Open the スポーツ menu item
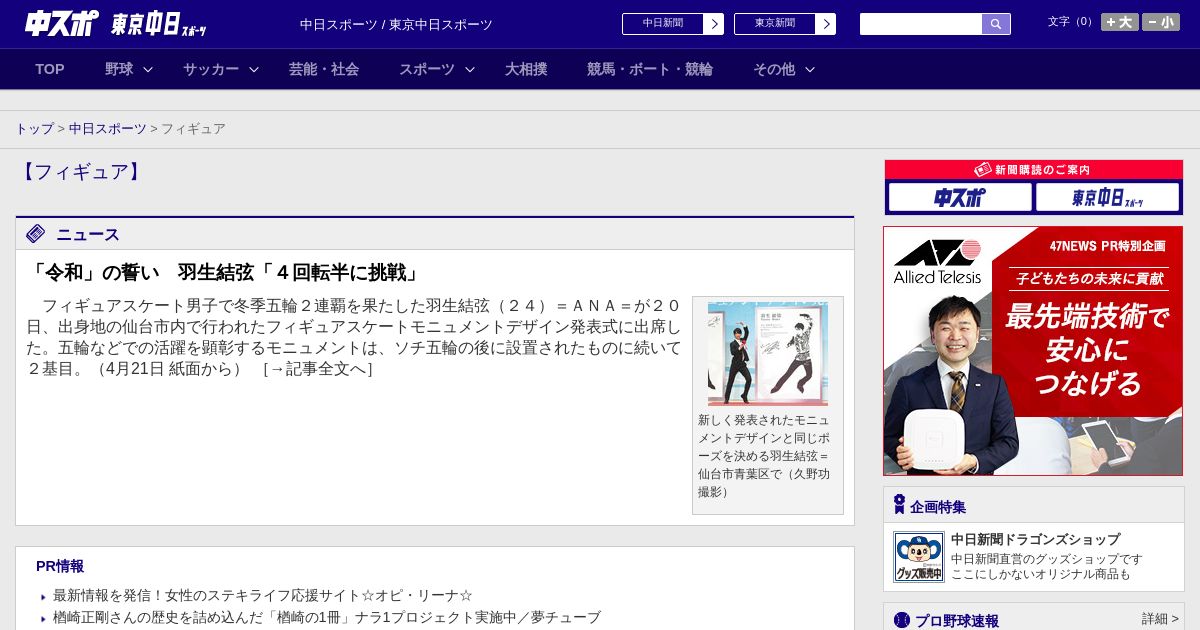The height and width of the screenshot is (630, 1200). point(427,69)
